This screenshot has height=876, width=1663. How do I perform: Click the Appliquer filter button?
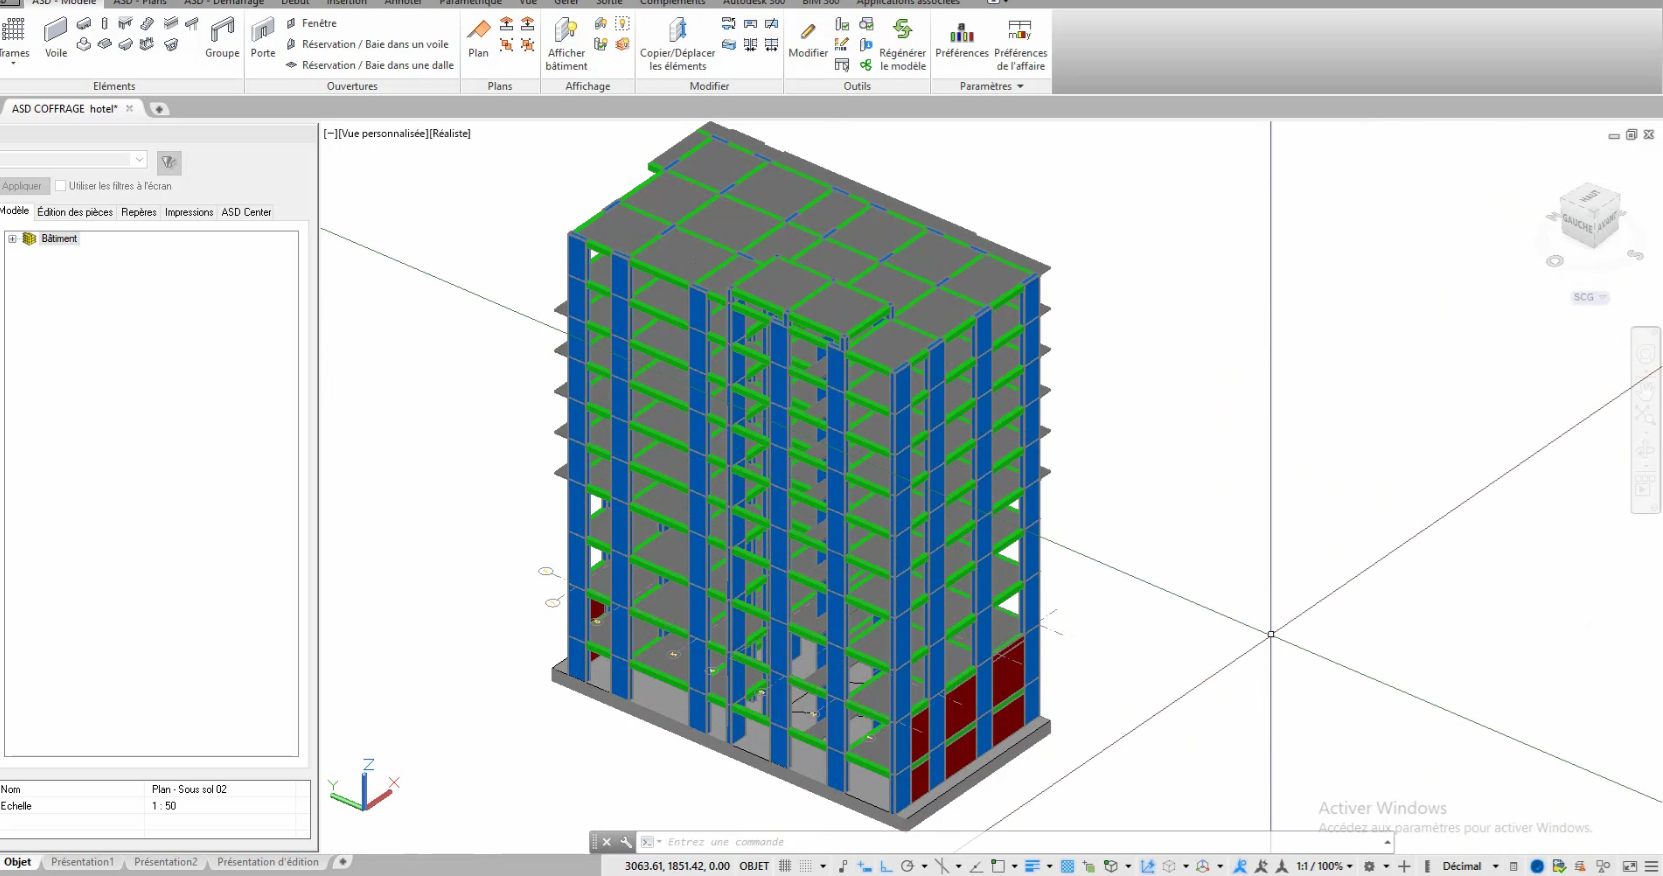22,186
